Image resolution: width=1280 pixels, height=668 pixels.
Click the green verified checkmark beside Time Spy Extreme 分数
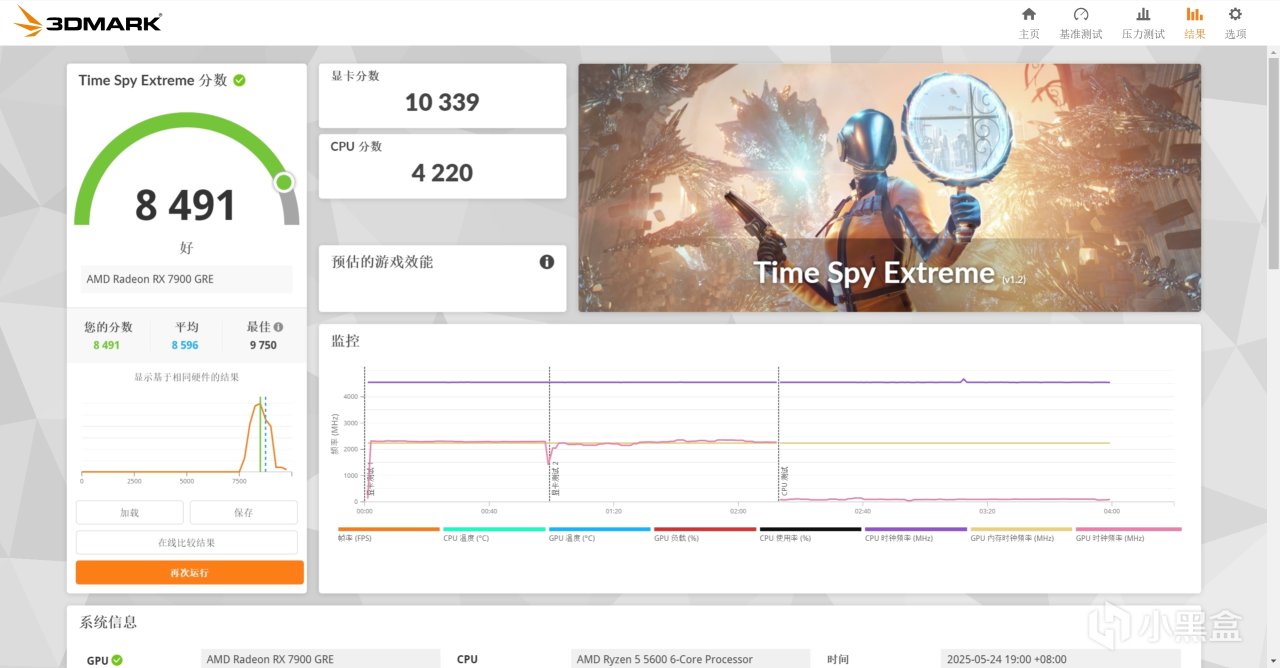[239, 80]
